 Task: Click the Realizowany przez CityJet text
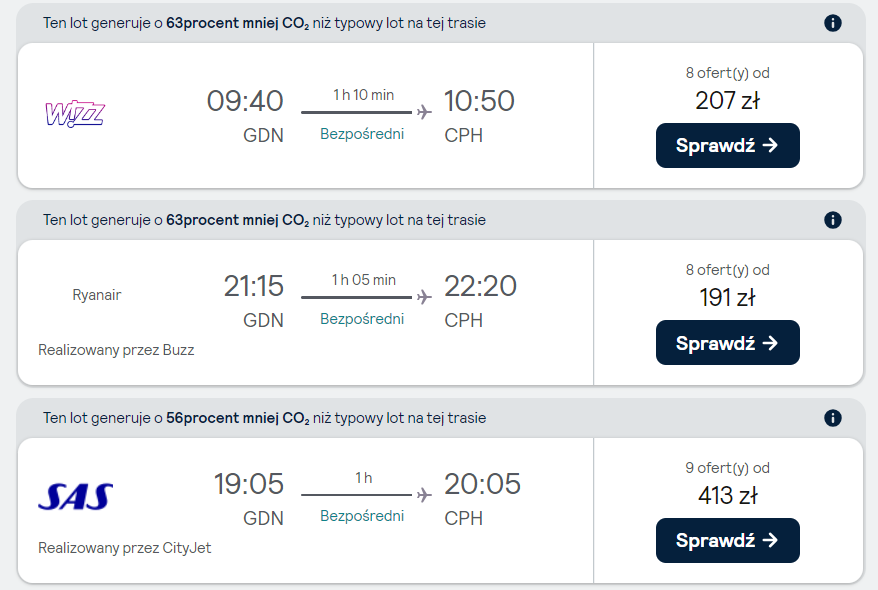point(125,548)
